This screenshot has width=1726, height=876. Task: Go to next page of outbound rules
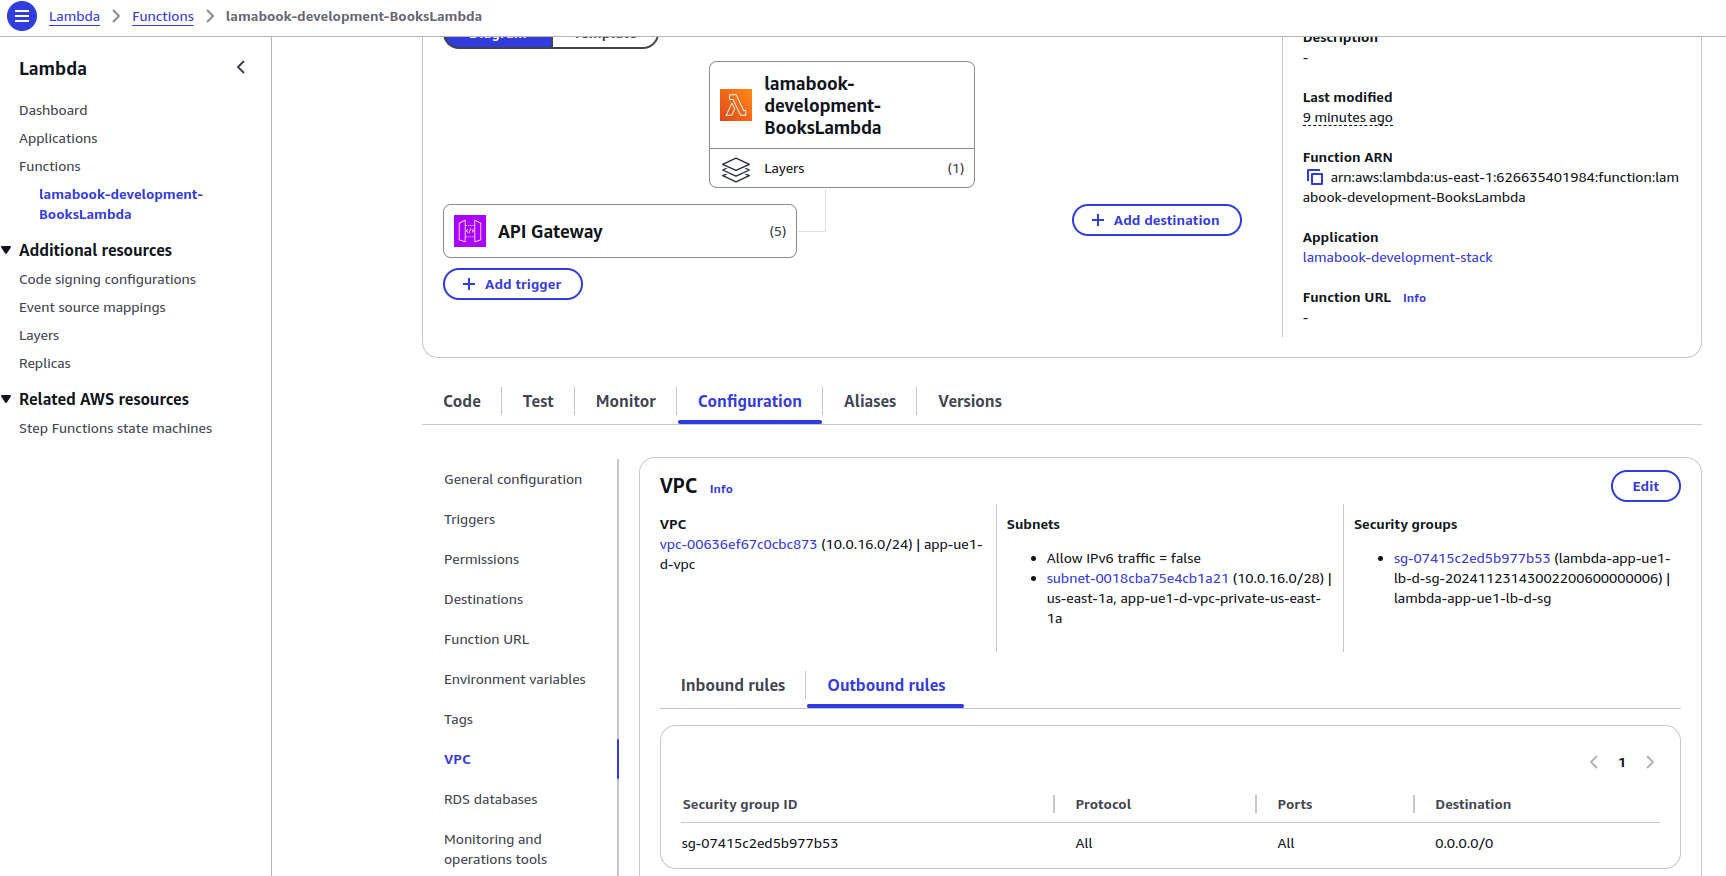[1650, 762]
